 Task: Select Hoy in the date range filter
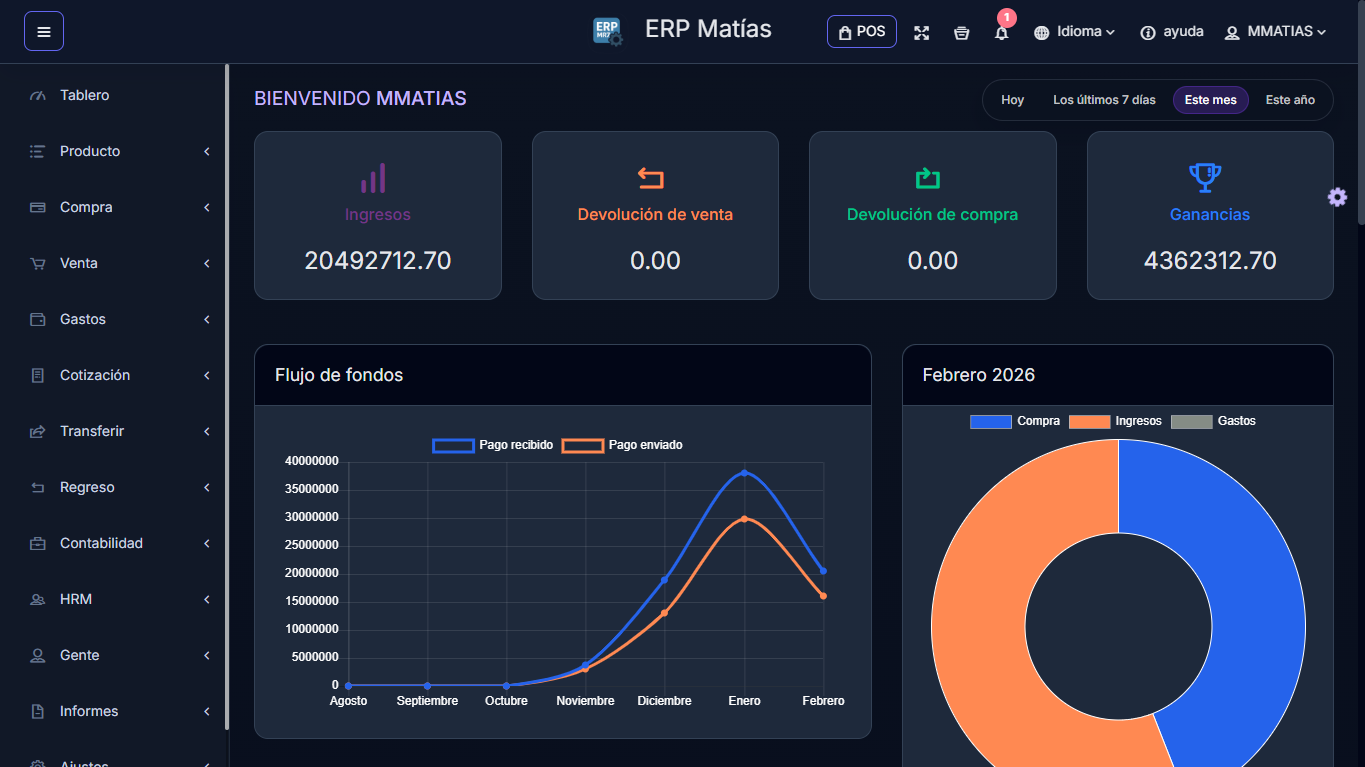tap(1012, 100)
